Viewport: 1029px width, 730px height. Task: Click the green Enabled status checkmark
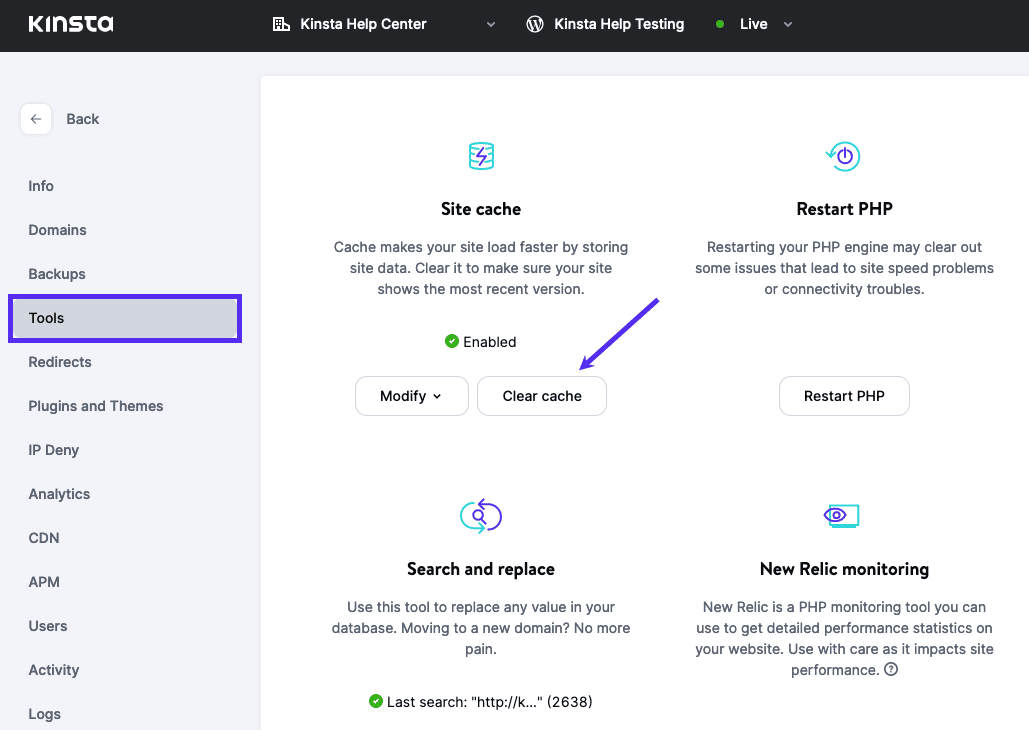(x=452, y=342)
